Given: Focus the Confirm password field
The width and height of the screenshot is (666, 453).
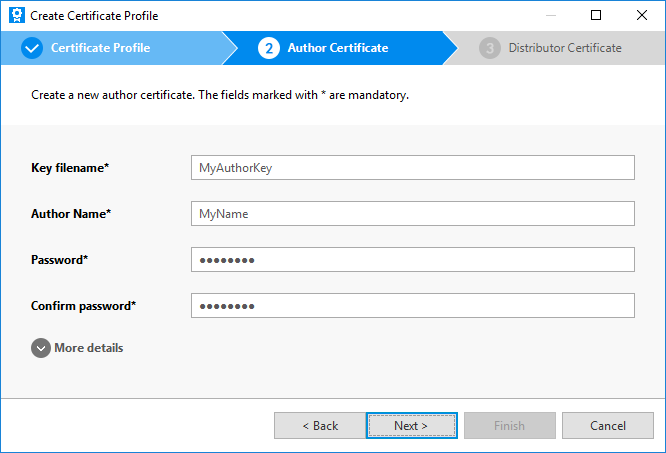Looking at the screenshot, I should pos(412,306).
